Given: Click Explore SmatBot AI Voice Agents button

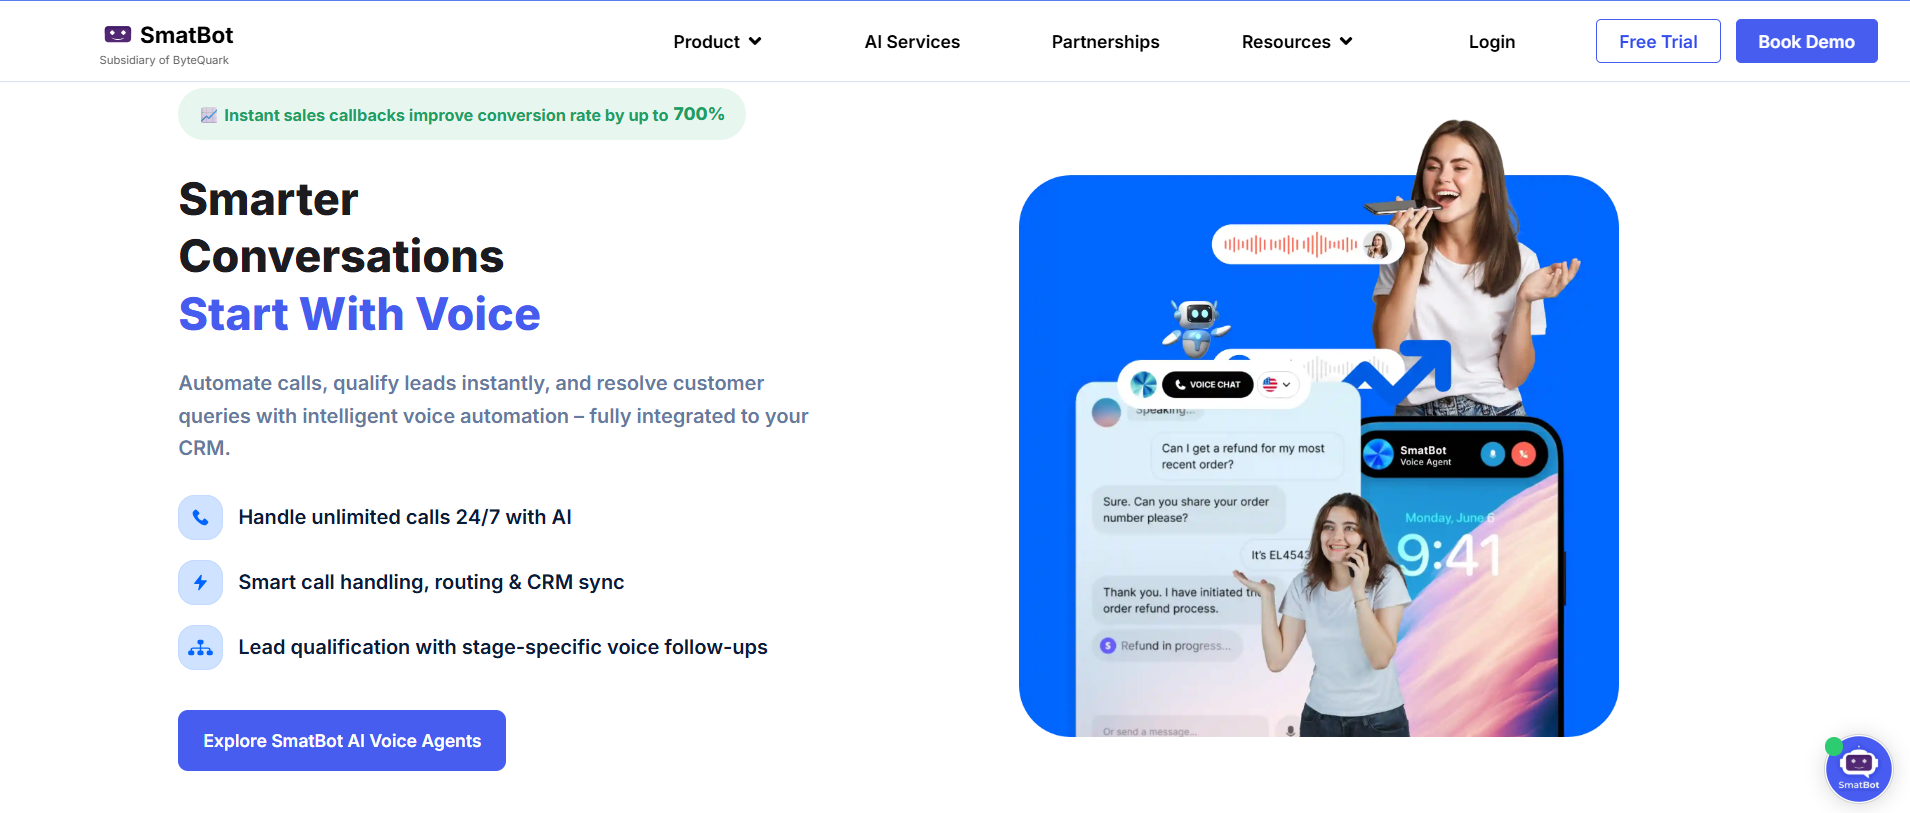Looking at the screenshot, I should pyautogui.click(x=342, y=741).
